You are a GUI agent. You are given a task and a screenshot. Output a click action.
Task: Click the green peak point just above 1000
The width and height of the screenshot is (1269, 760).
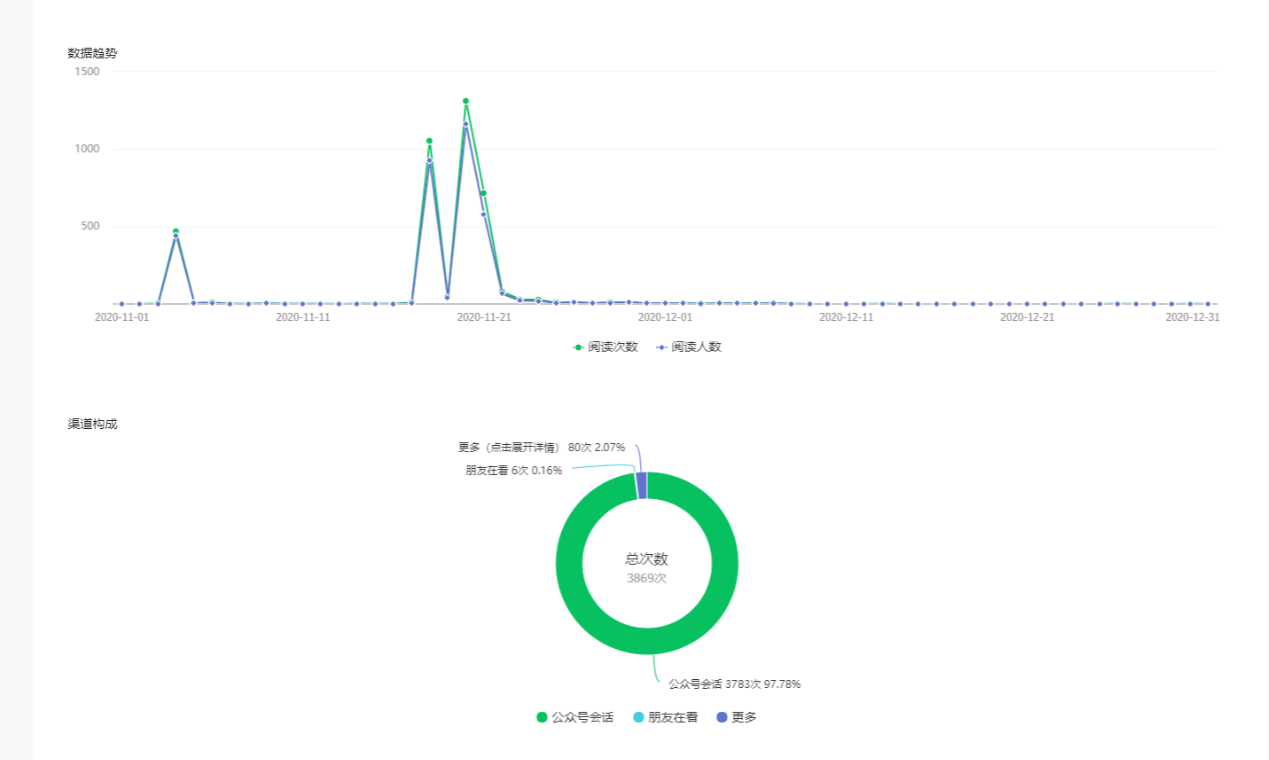click(429, 141)
